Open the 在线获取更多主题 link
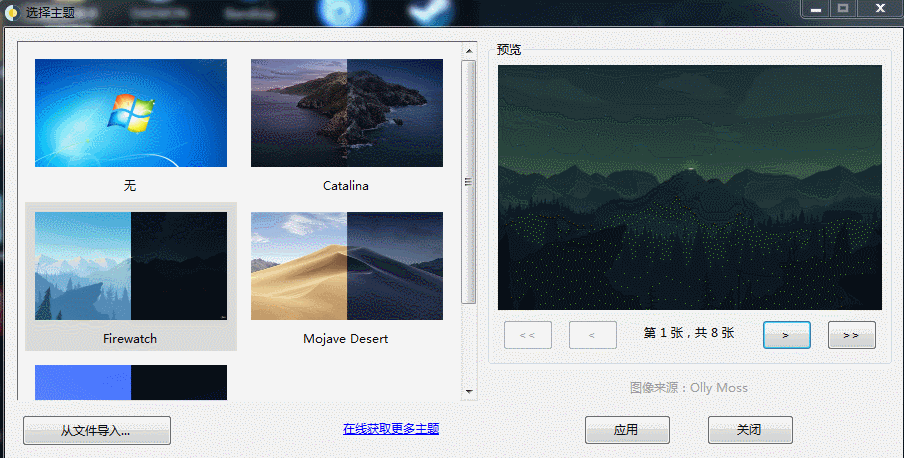 (391, 429)
